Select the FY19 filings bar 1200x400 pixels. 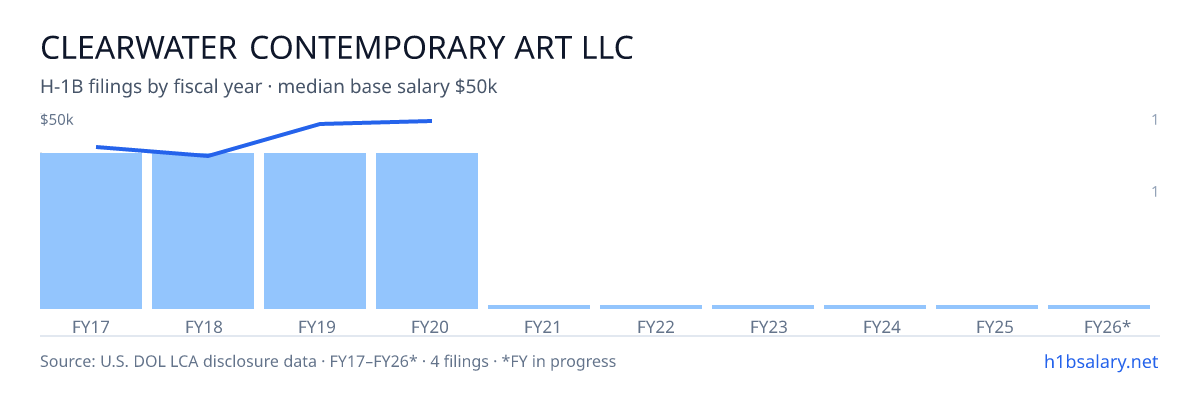point(315,231)
